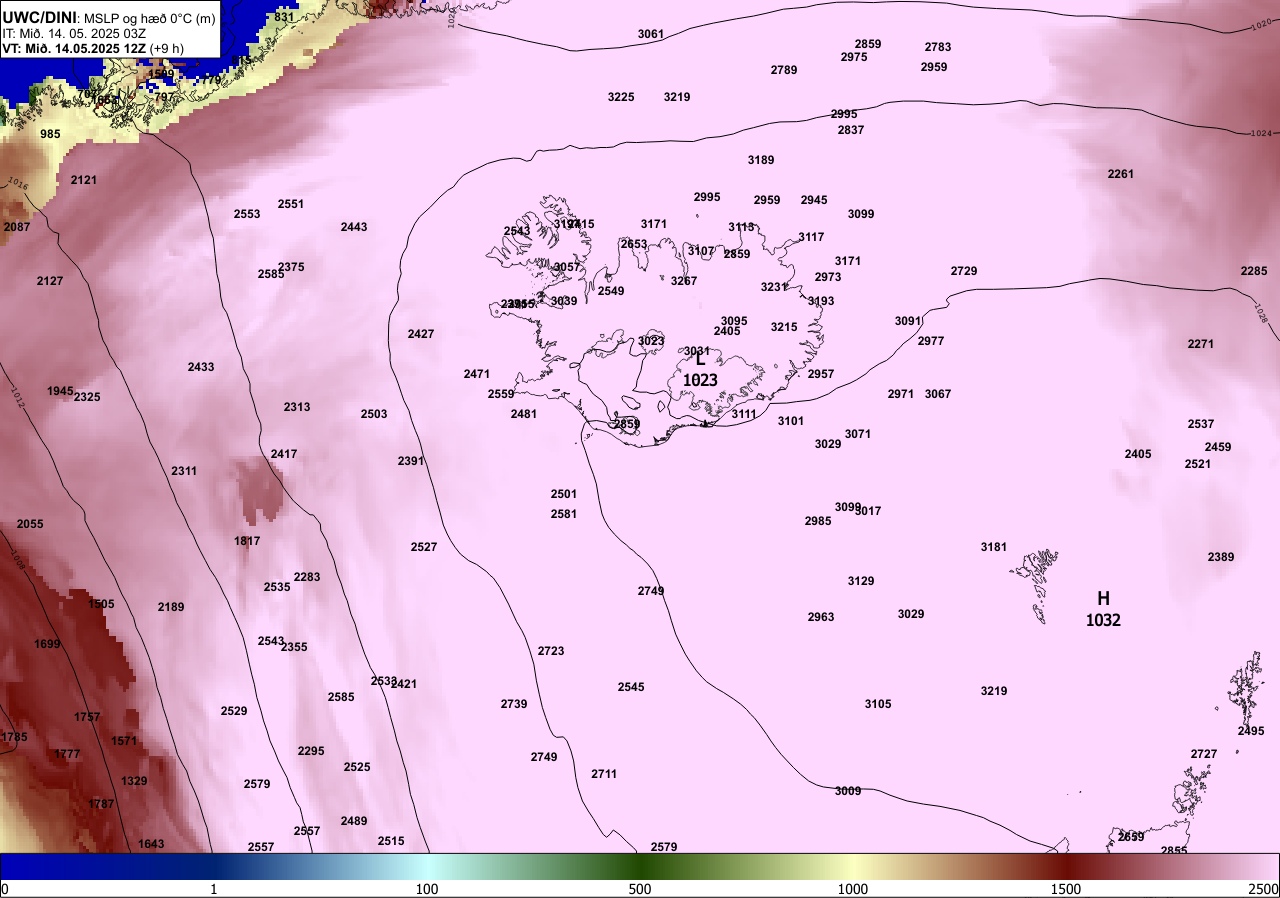Click the map value 2427
The image size is (1280, 898).
pyautogui.click(x=421, y=334)
